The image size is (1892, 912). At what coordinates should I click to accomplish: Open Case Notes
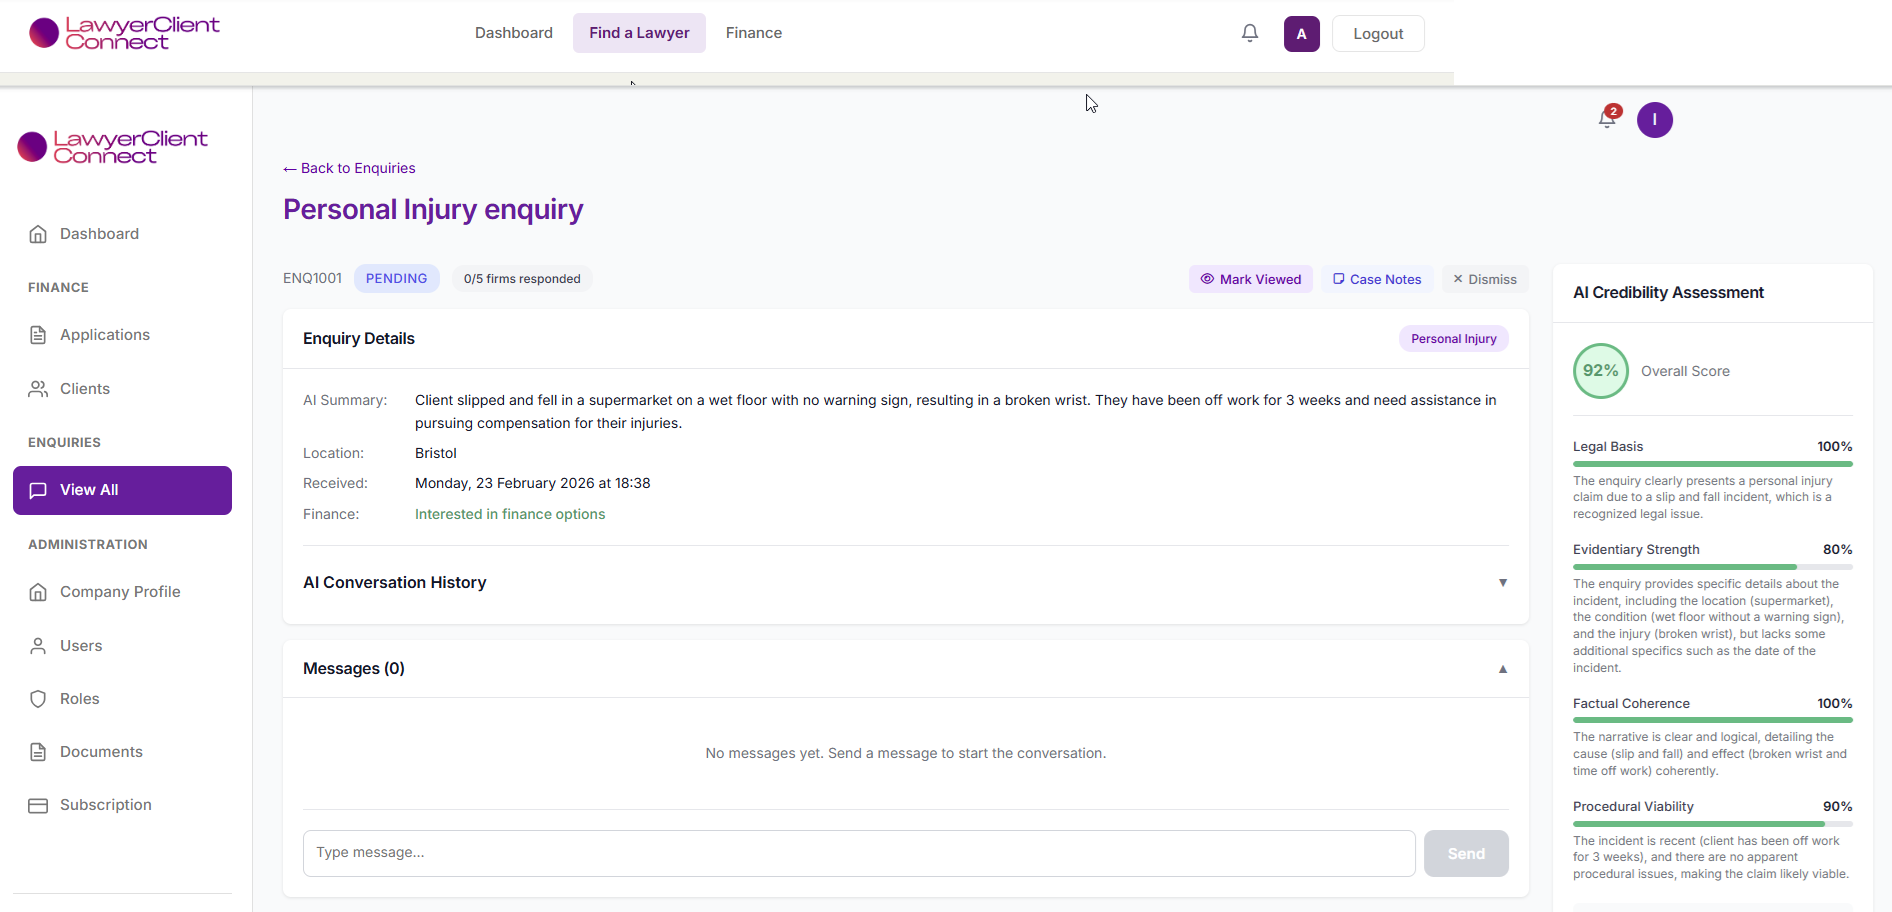coord(1376,279)
